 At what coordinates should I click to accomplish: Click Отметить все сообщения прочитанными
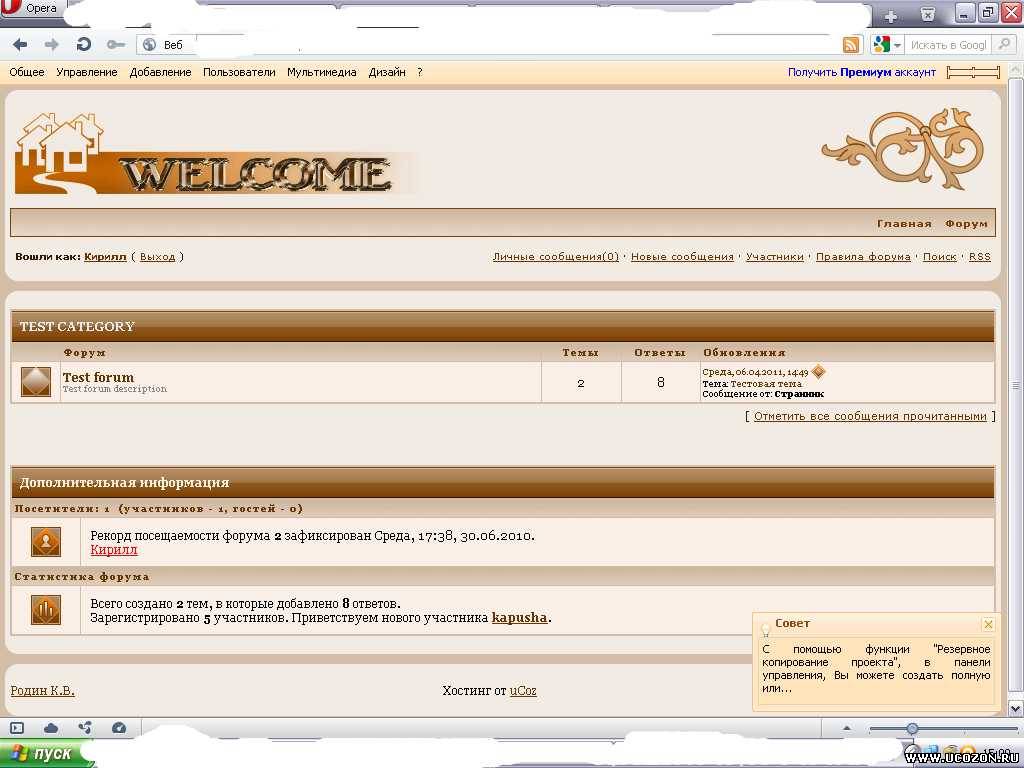tap(871, 416)
